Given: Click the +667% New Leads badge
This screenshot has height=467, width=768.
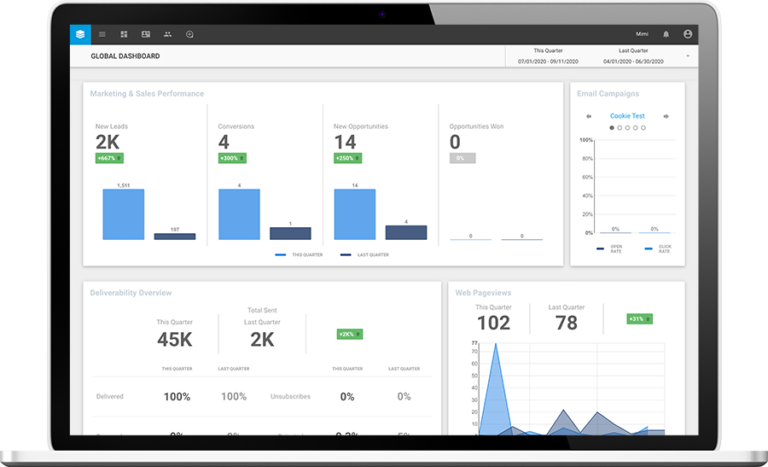Looking at the screenshot, I should pos(108,158).
